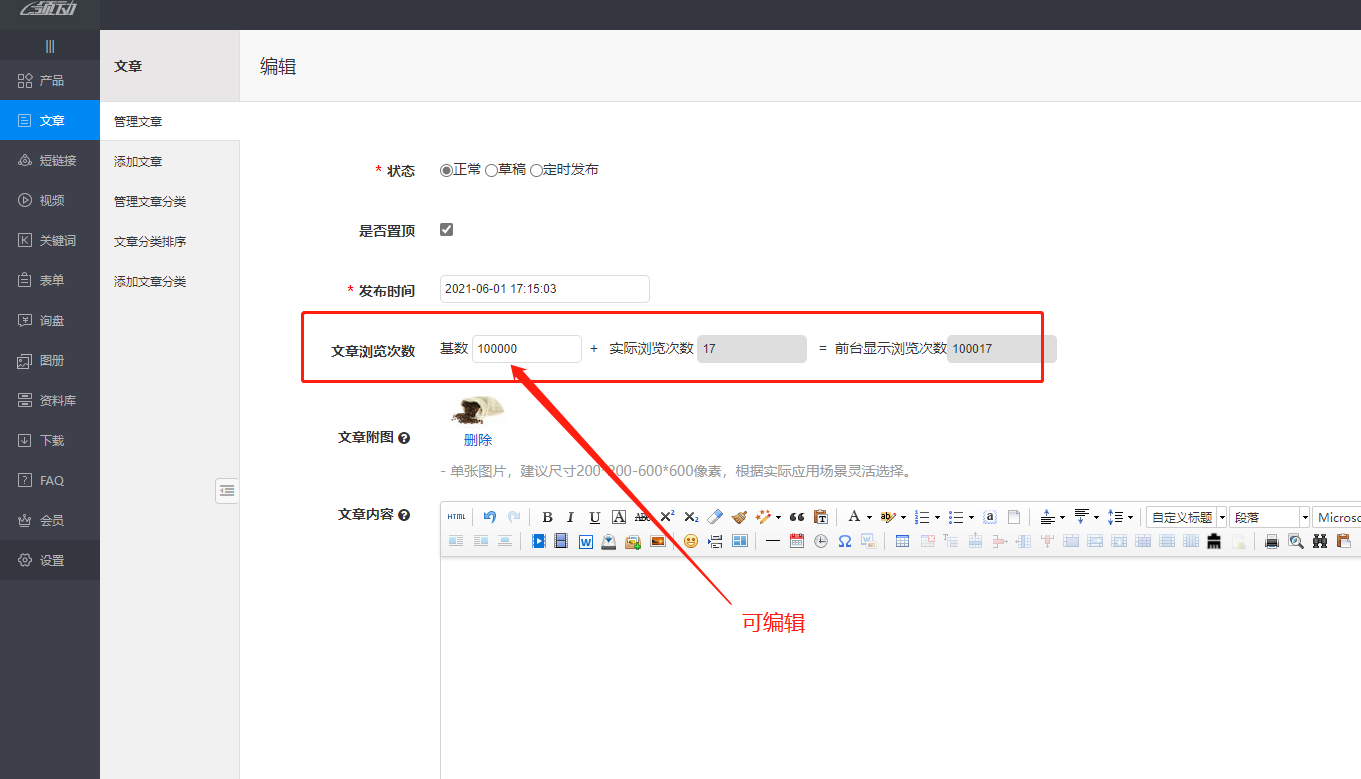Open 管理文章分类 page
The height and width of the screenshot is (779, 1361).
click(x=150, y=201)
